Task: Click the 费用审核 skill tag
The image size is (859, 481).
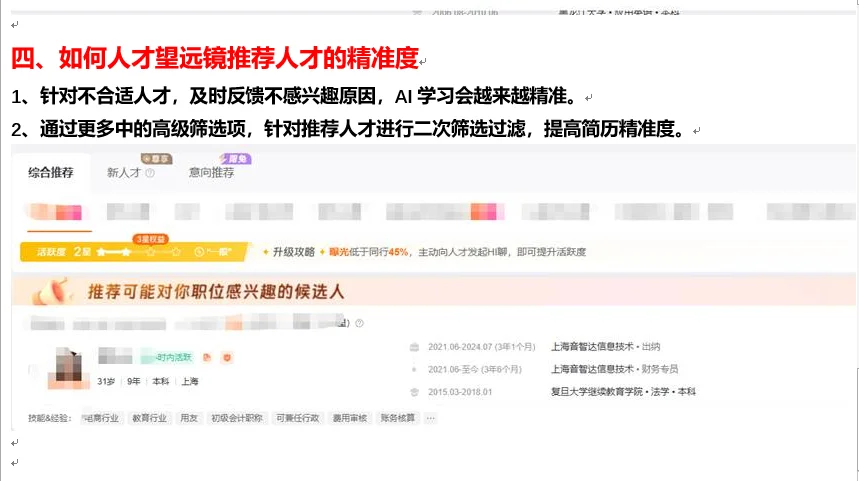Action: 350,418
